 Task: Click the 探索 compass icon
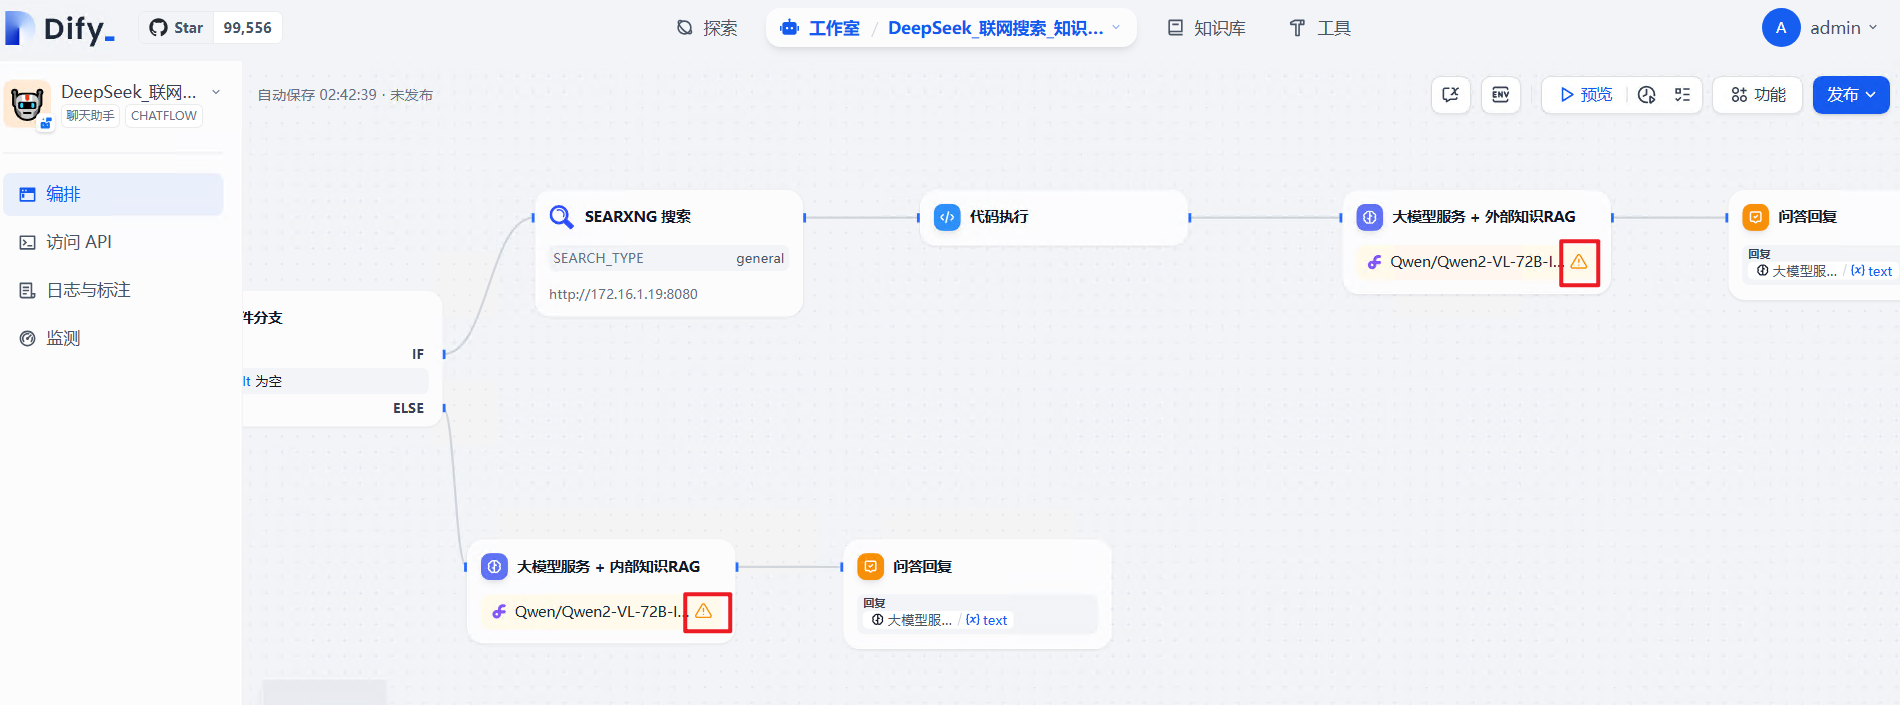point(685,28)
